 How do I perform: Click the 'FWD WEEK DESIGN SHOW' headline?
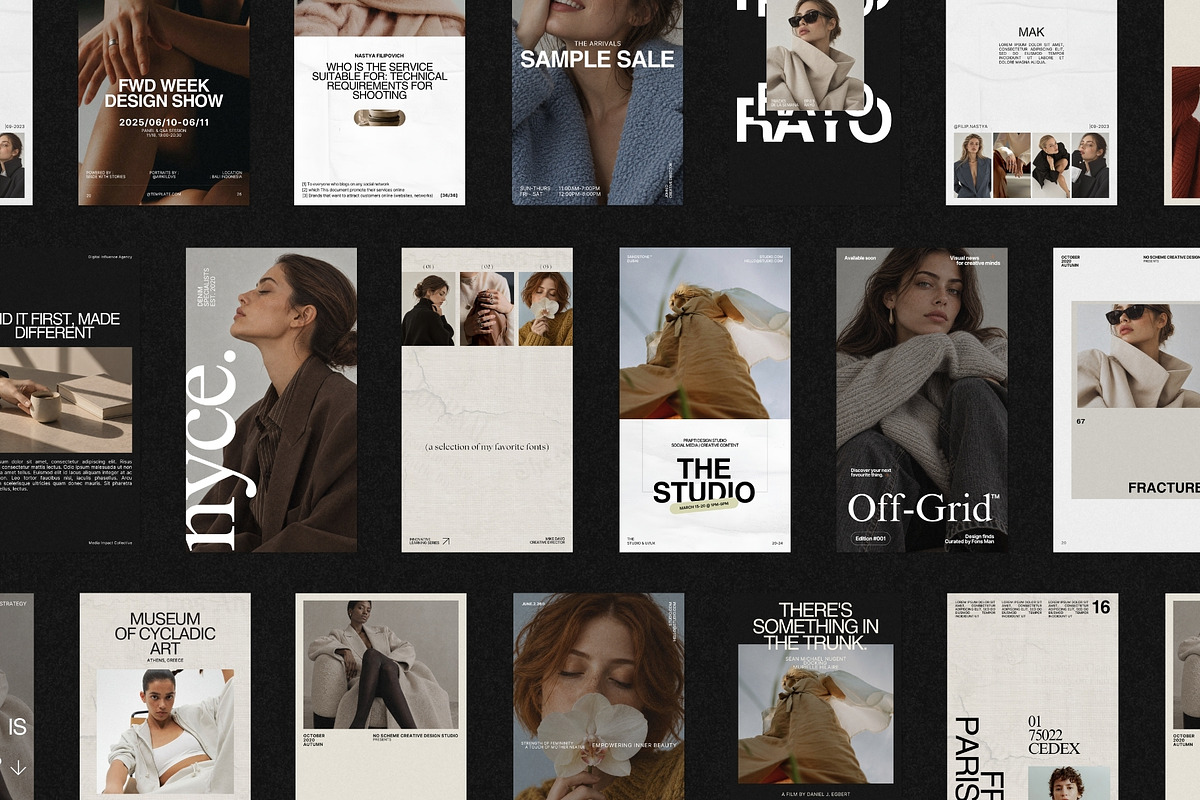click(x=164, y=93)
